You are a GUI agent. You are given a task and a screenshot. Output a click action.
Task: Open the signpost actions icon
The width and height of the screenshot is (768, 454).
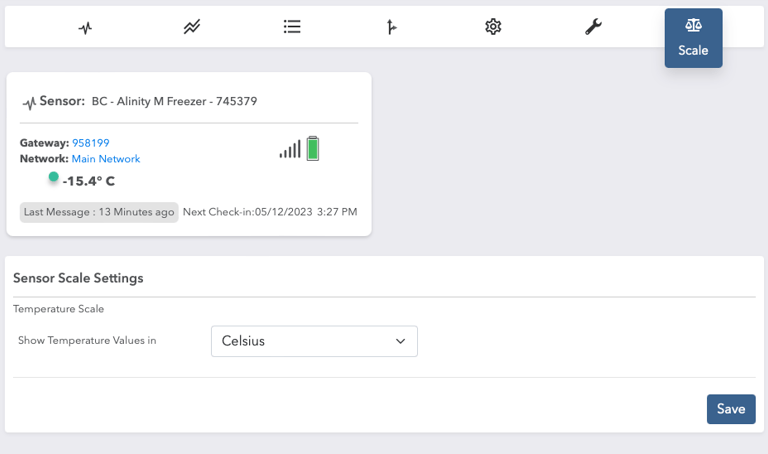[x=391, y=27]
